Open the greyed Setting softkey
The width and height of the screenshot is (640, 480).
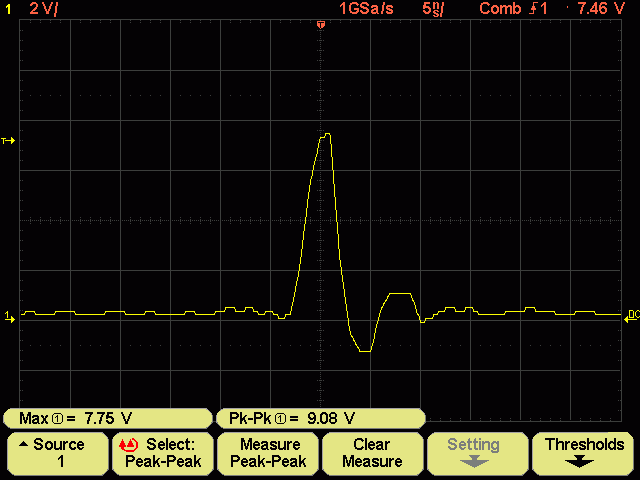point(477,453)
